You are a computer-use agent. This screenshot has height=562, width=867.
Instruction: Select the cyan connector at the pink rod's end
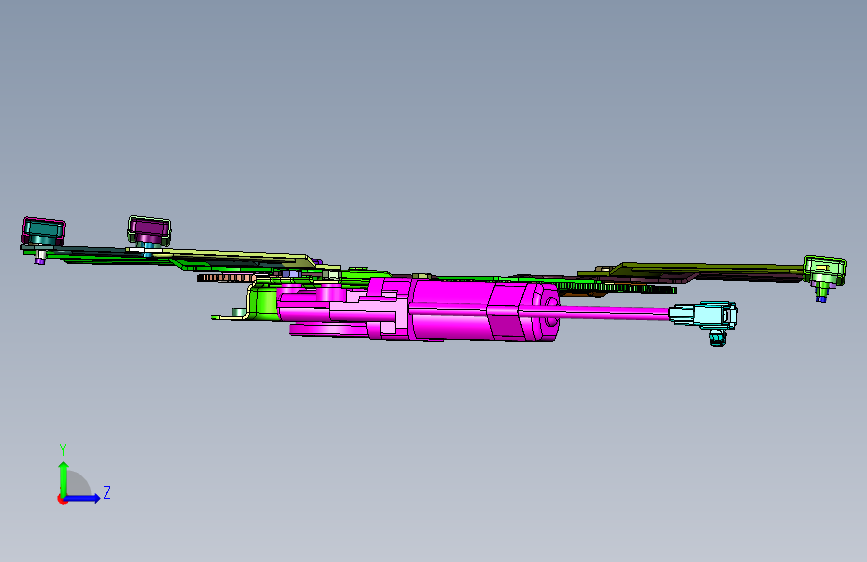click(x=703, y=315)
